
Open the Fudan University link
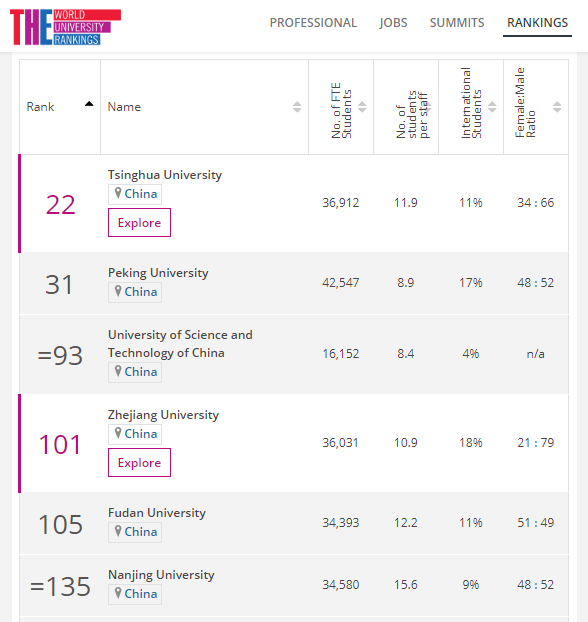[x=157, y=513]
